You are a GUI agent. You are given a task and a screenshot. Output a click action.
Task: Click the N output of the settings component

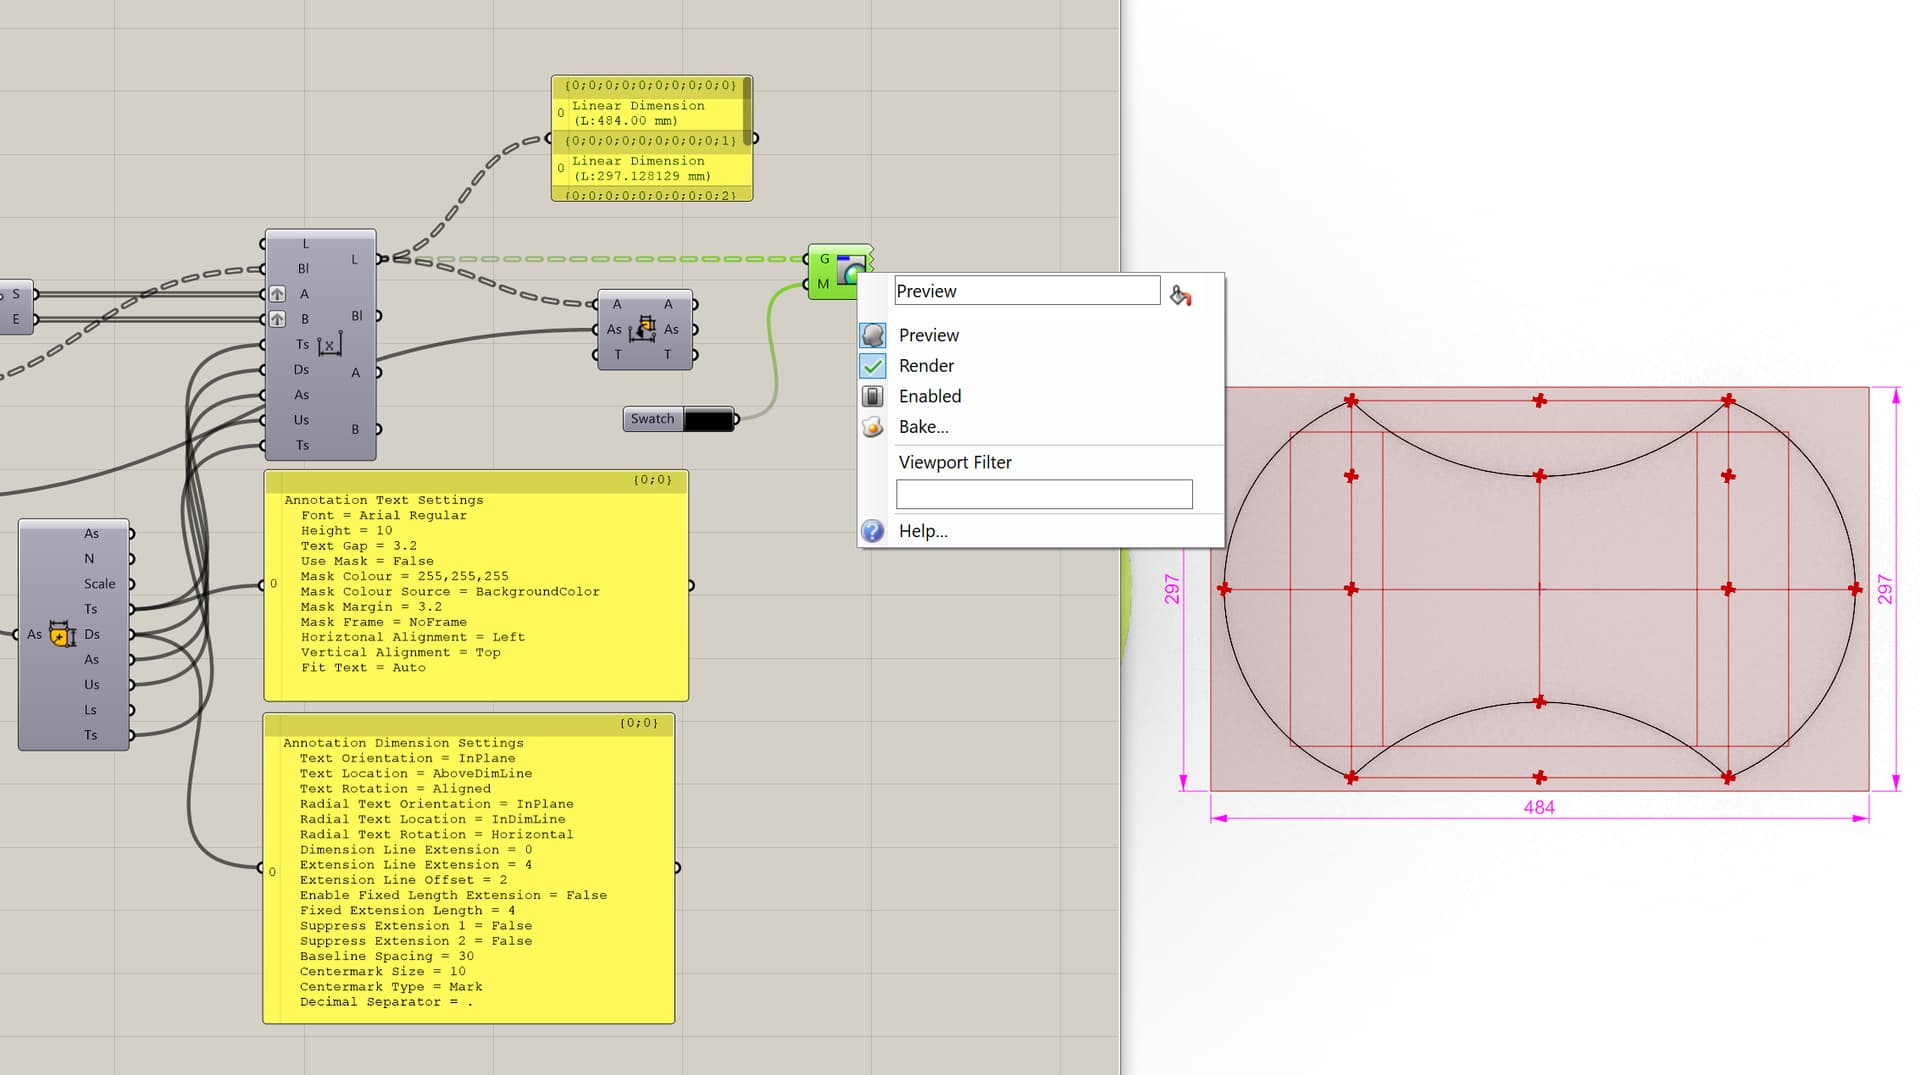pos(89,559)
